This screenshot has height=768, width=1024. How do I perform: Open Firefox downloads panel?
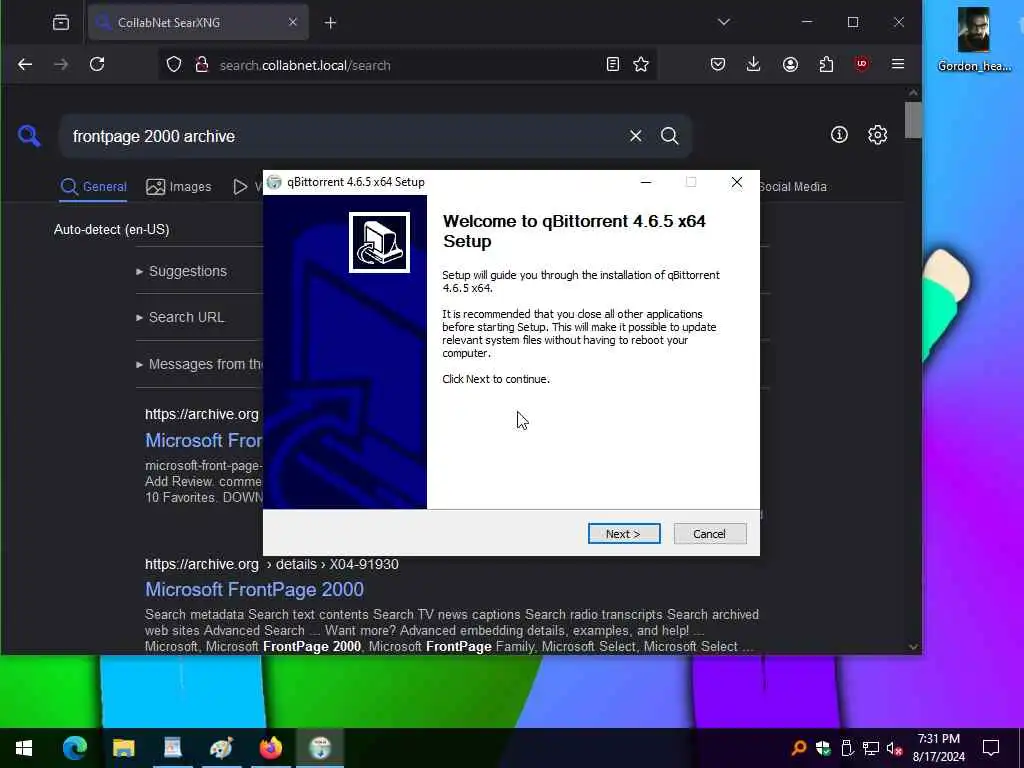(x=754, y=64)
